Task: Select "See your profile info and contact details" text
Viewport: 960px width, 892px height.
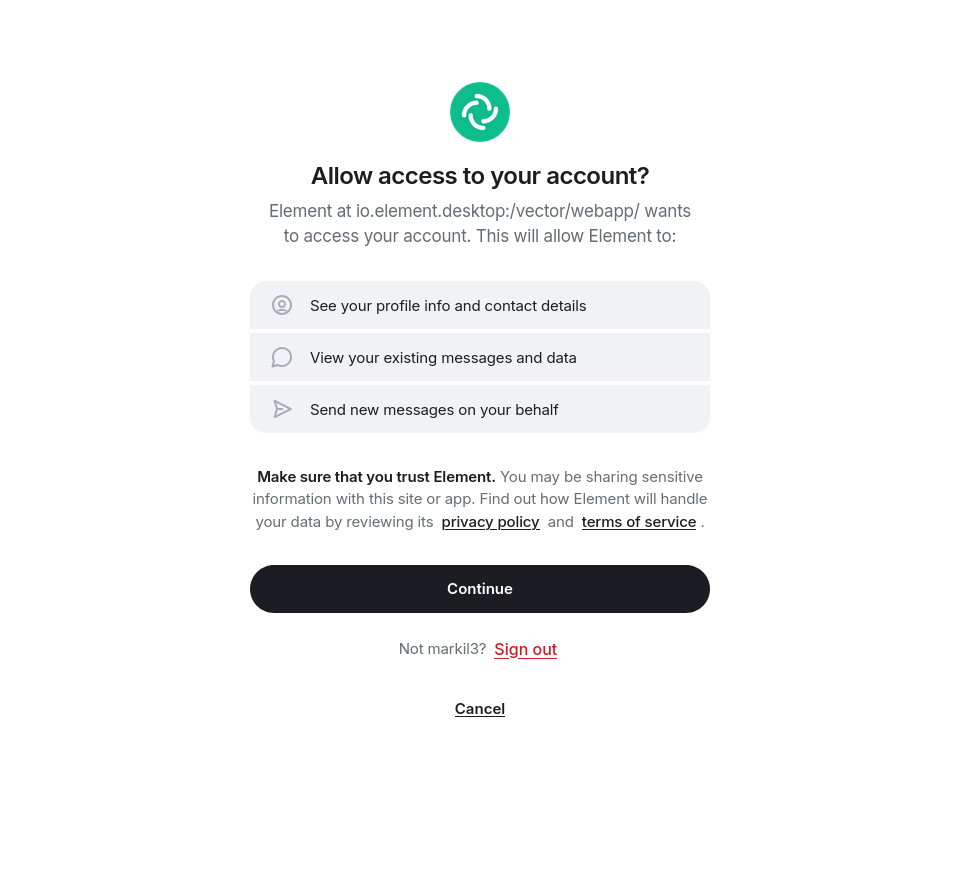Action: point(448,306)
